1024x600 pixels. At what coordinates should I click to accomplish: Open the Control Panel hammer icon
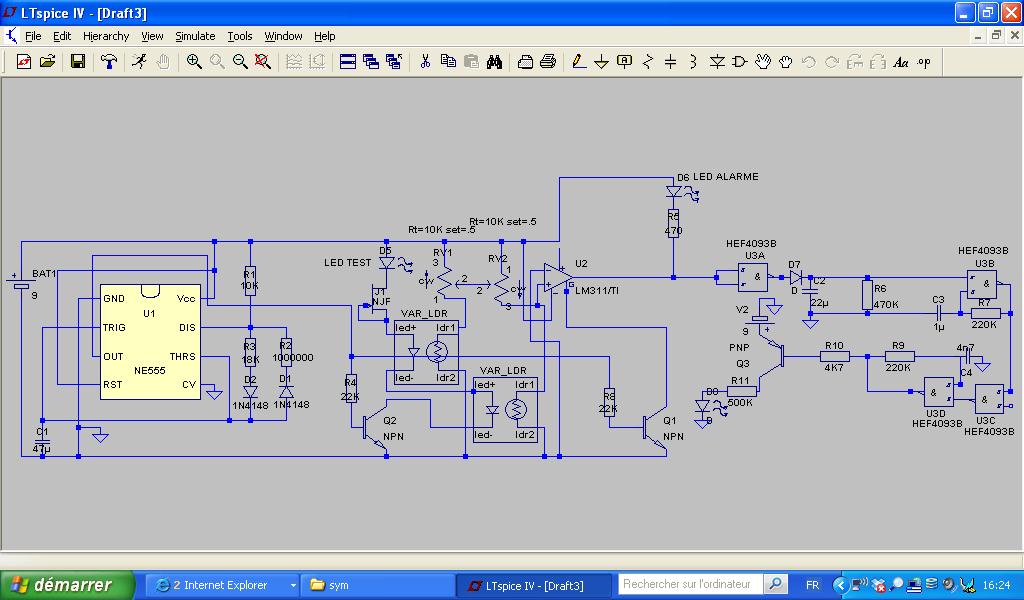click(x=108, y=61)
